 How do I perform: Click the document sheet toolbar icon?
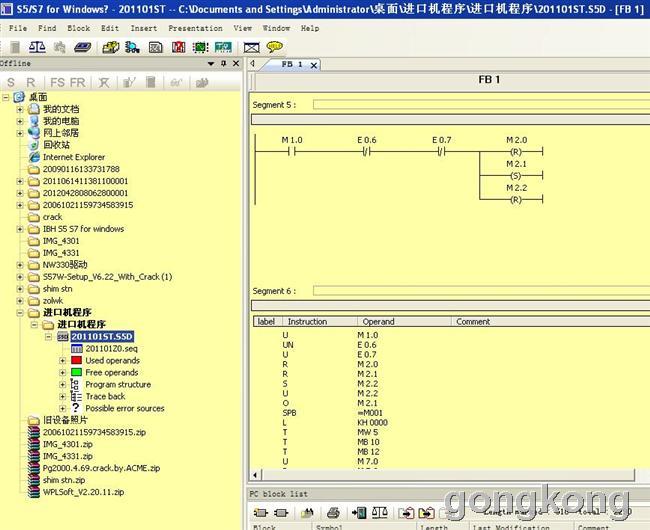(x=155, y=47)
